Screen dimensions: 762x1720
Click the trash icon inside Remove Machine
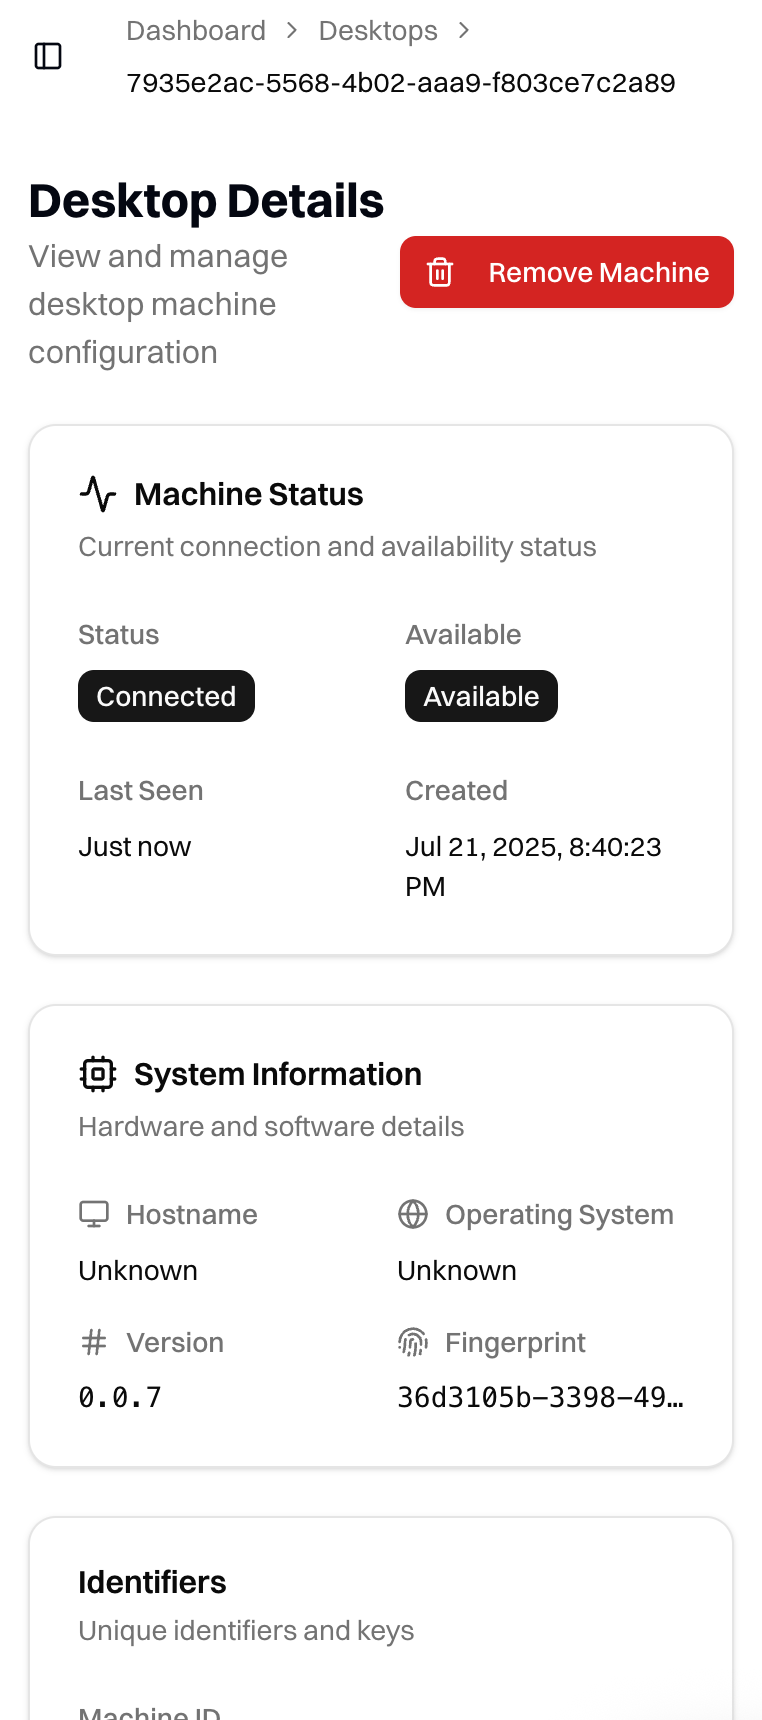point(440,271)
